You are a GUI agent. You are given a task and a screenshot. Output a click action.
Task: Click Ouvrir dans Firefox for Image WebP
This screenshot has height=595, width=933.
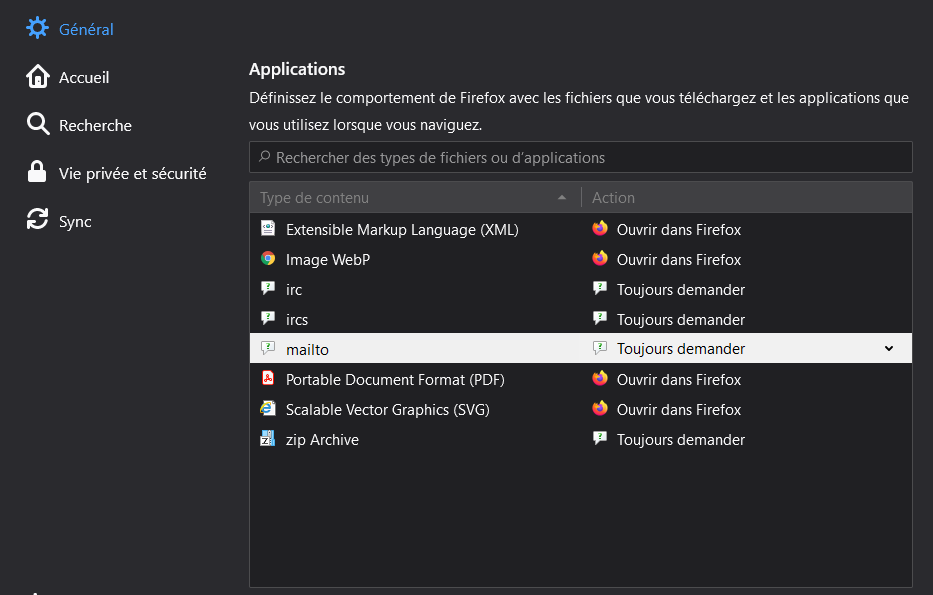pyautogui.click(x=679, y=259)
